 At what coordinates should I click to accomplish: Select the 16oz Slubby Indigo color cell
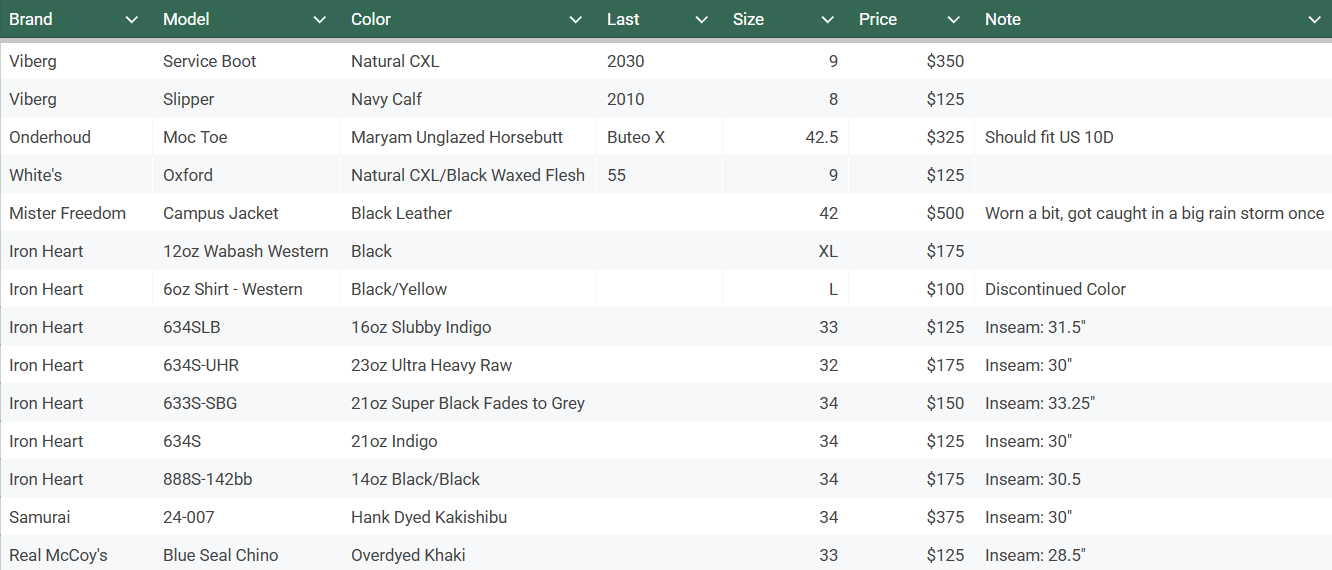click(468, 327)
